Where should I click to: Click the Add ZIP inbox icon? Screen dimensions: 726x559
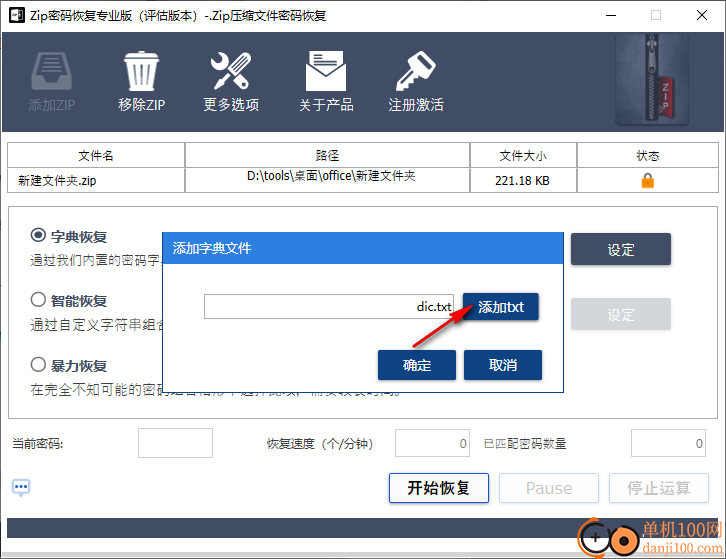(51, 71)
